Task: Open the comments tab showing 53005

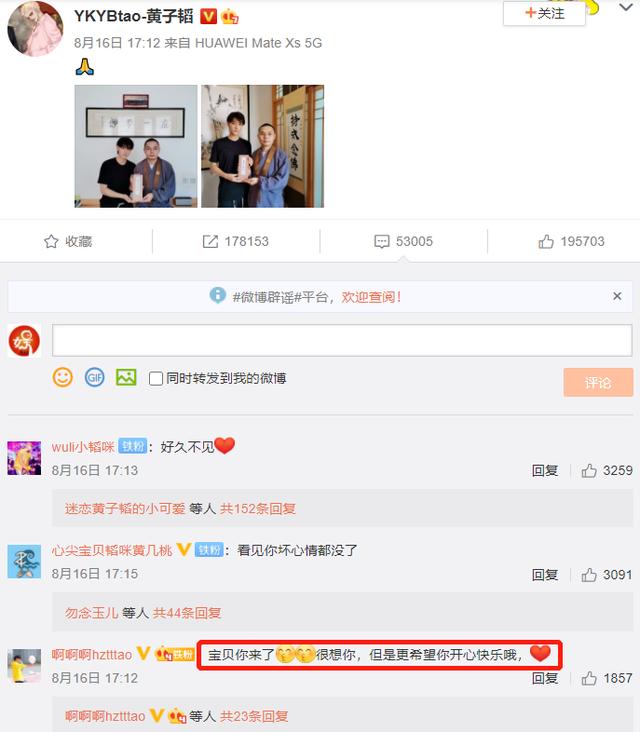Action: tap(403, 241)
